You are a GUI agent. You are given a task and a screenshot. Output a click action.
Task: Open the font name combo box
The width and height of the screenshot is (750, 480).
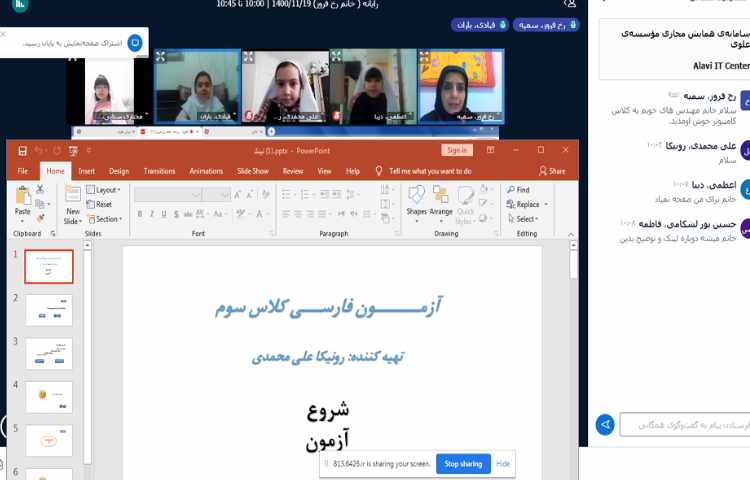pos(168,195)
